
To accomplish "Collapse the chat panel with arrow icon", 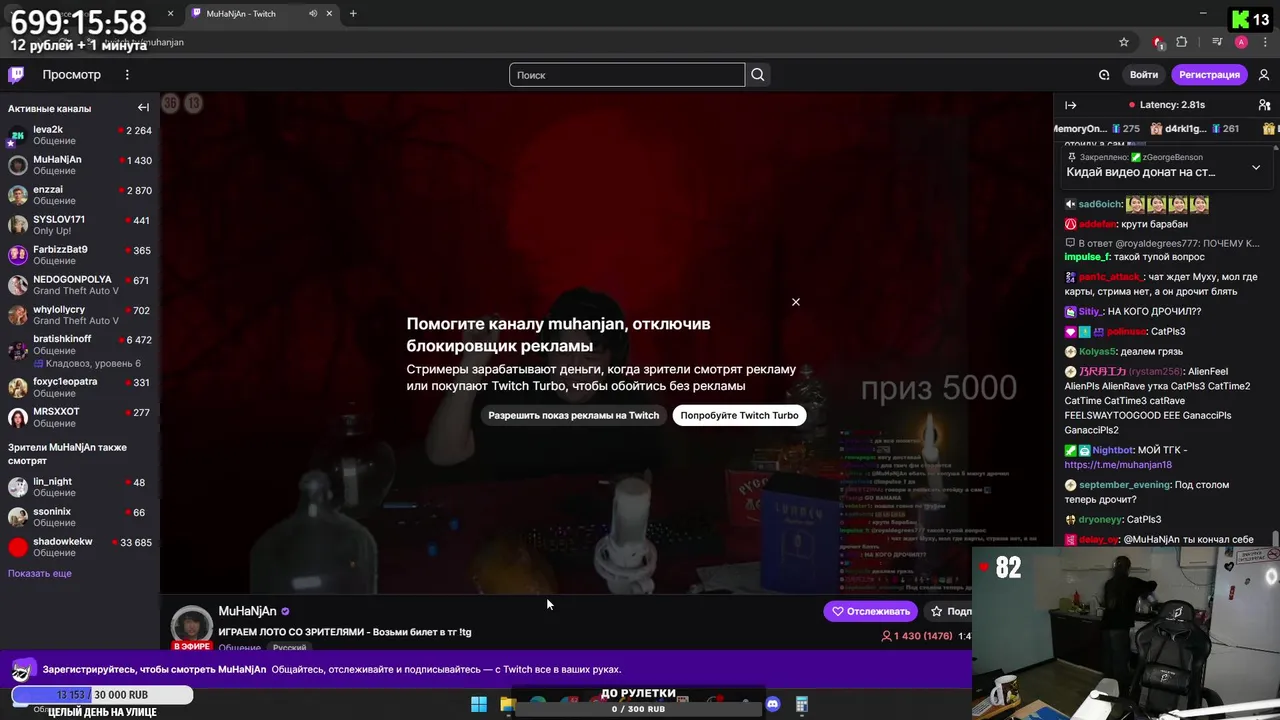I will pos(1070,105).
